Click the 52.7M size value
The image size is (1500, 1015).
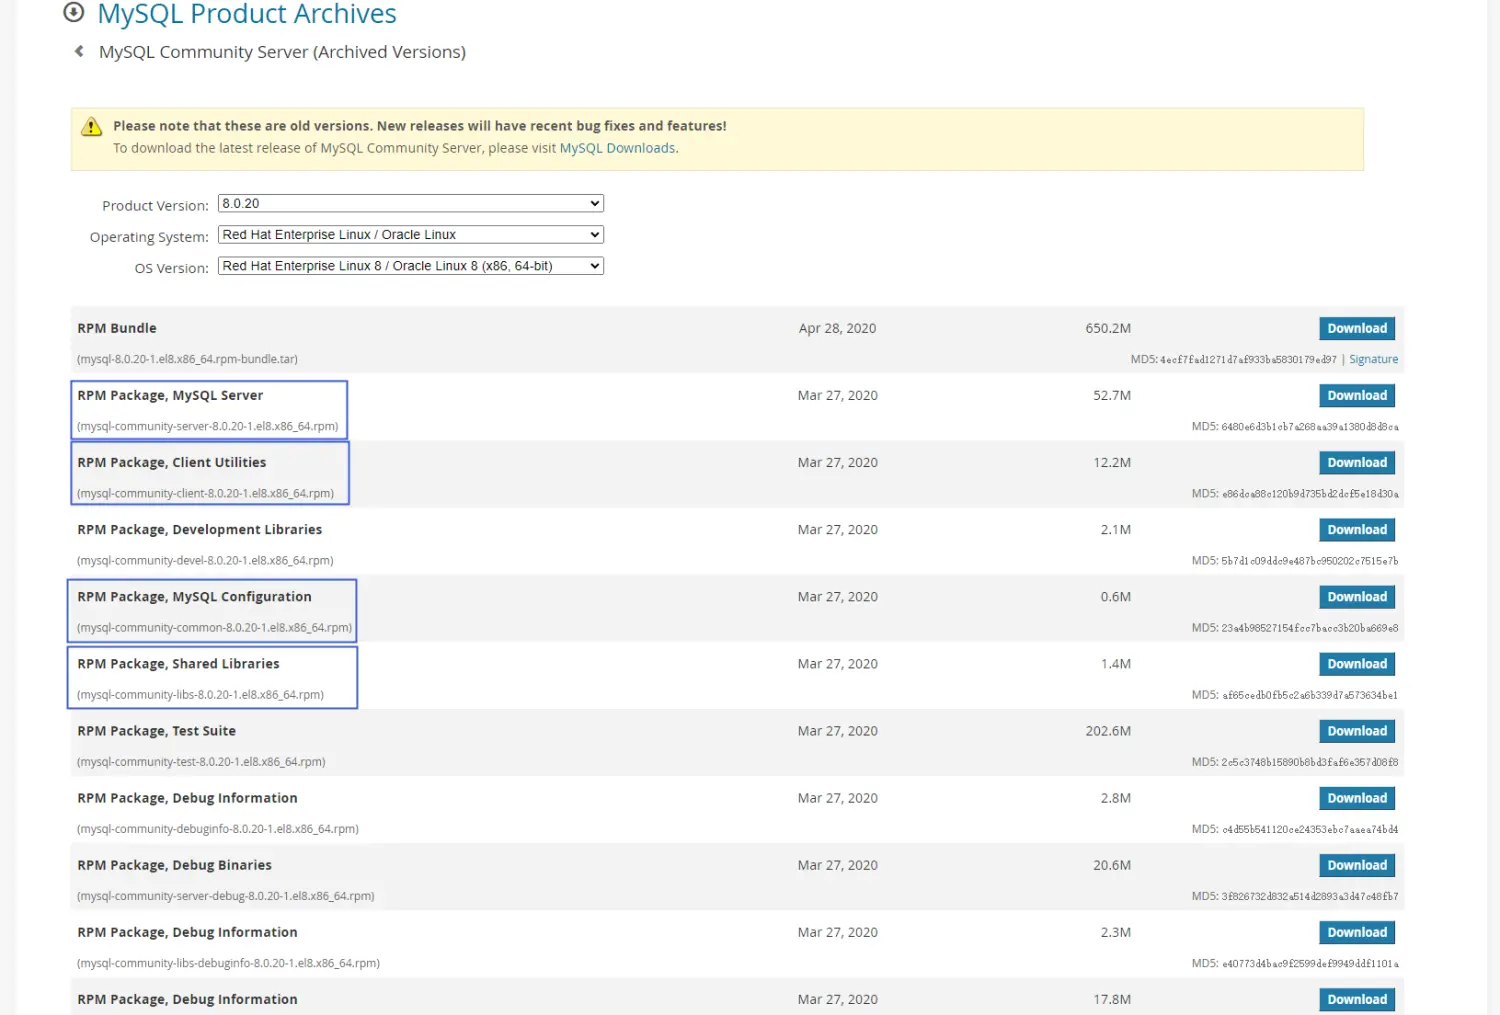pyautogui.click(x=1112, y=395)
